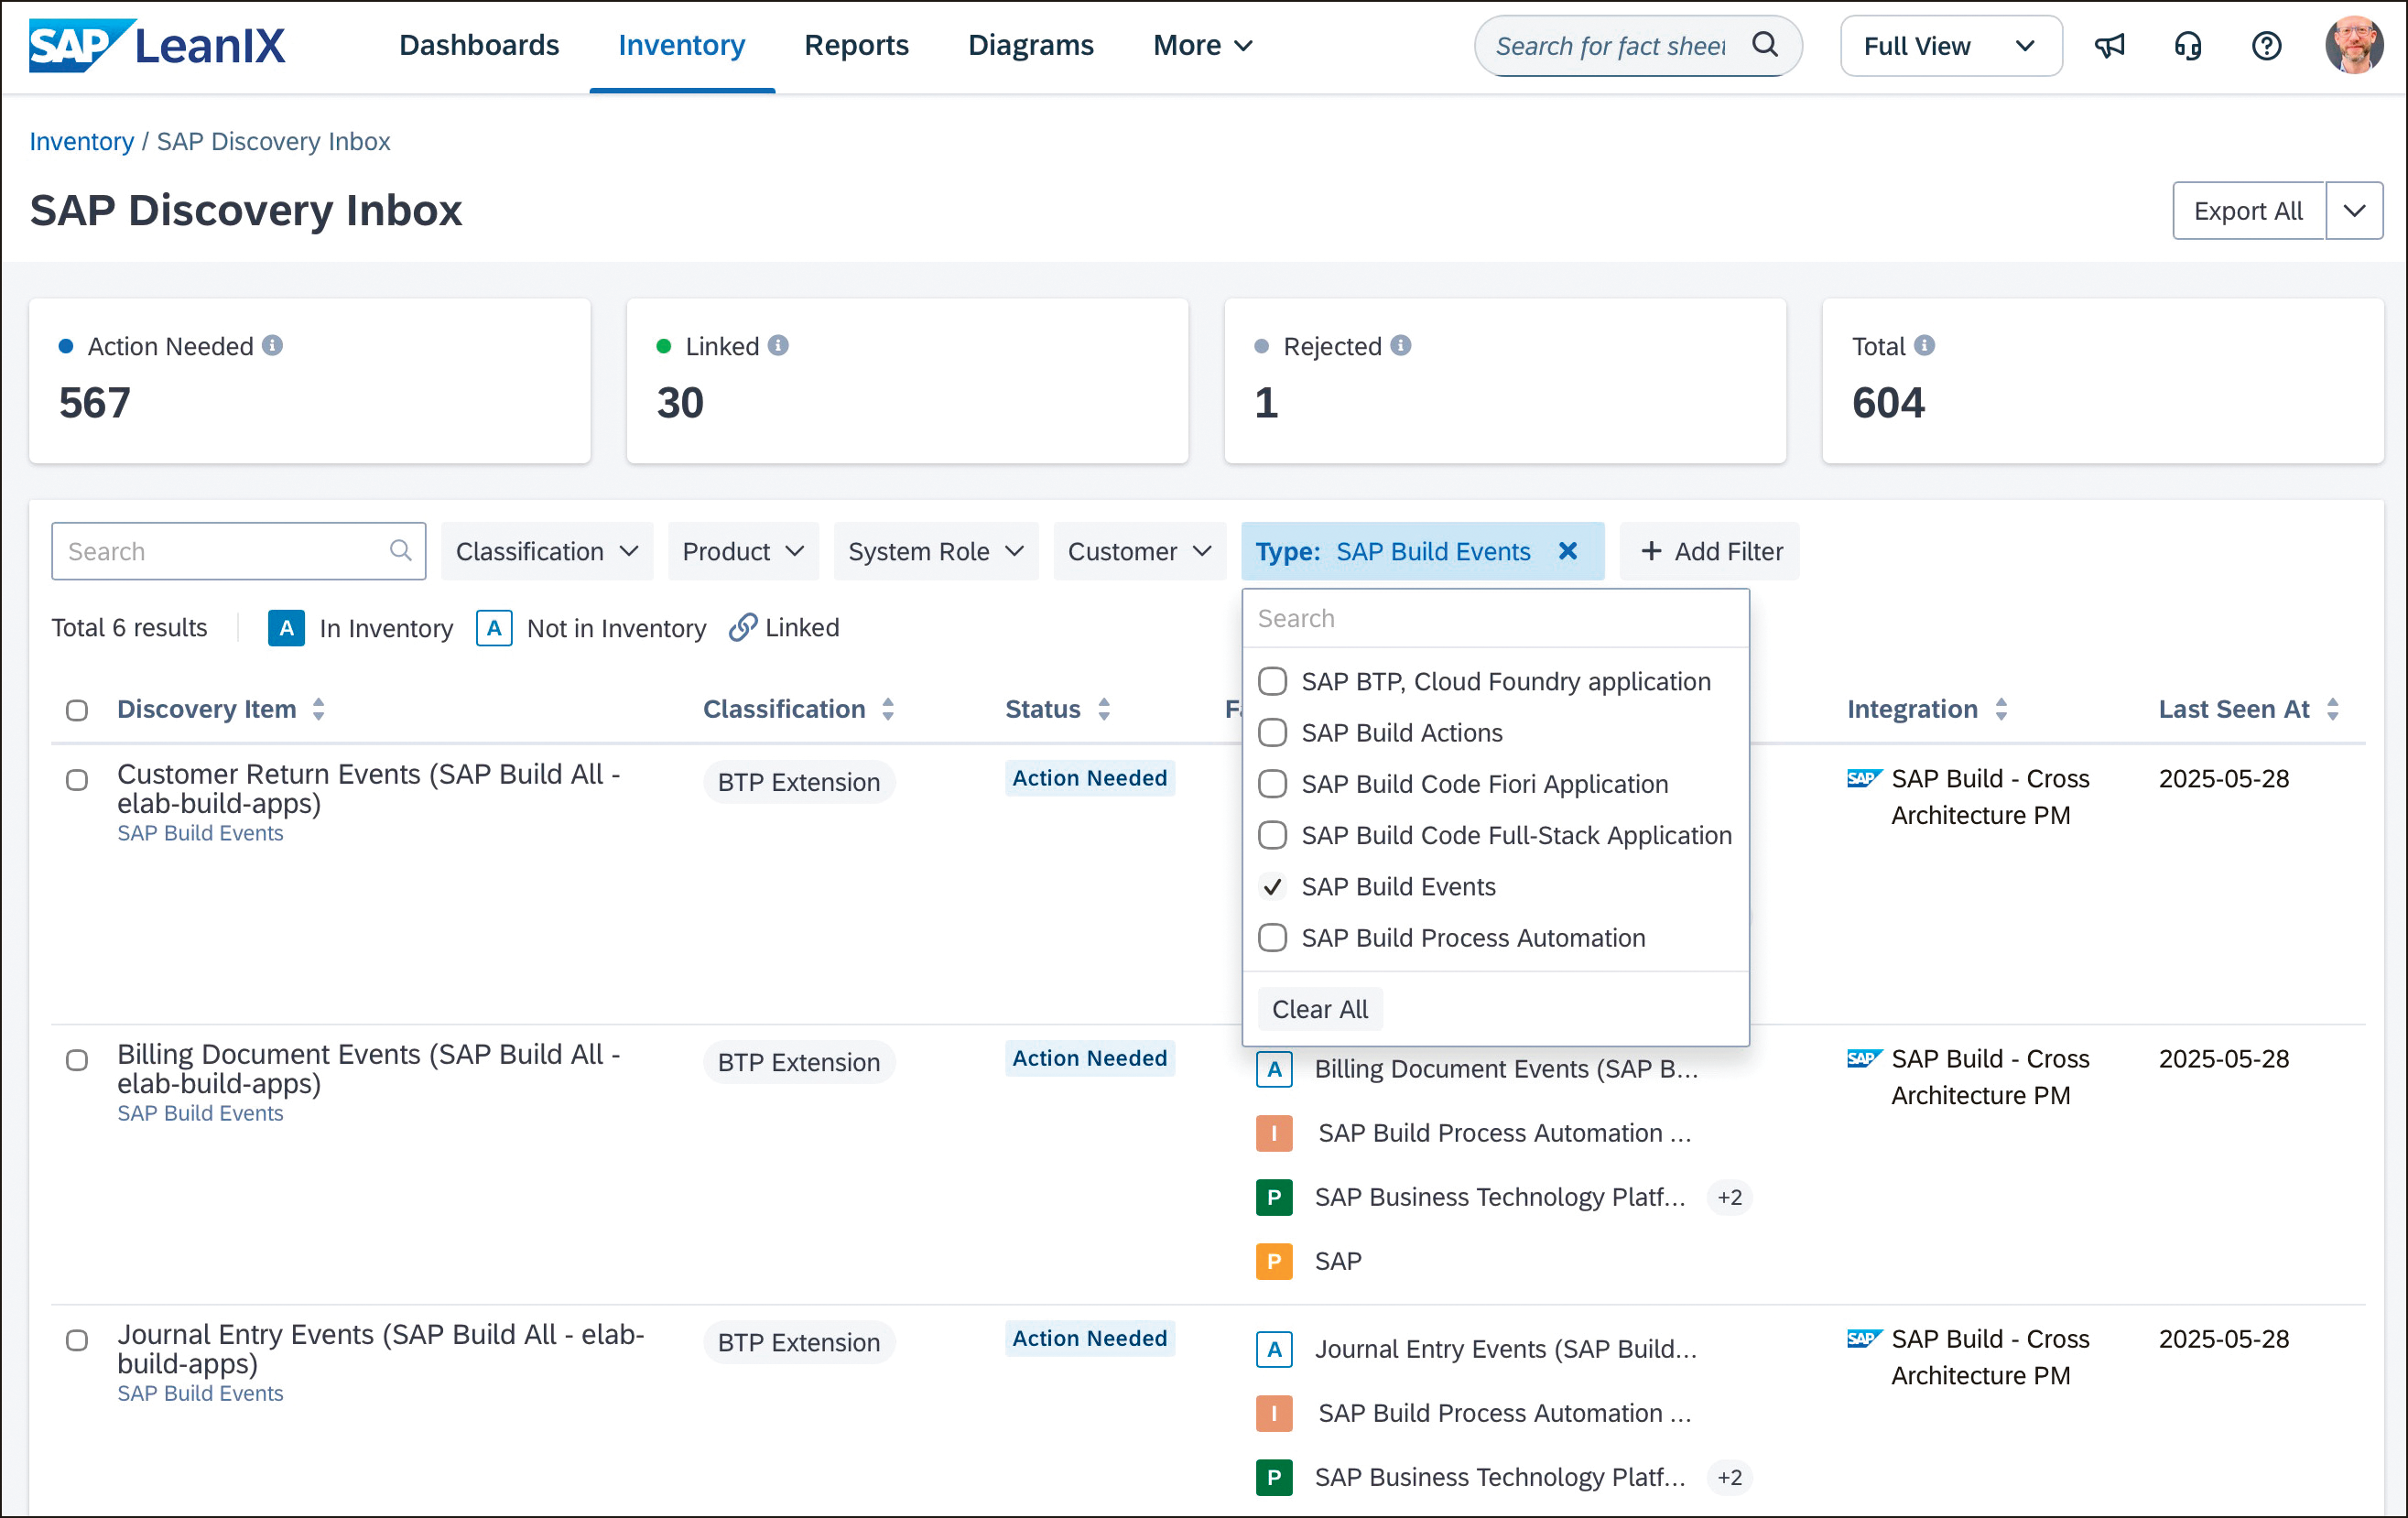Go to the Dashboards tab

coord(479,46)
